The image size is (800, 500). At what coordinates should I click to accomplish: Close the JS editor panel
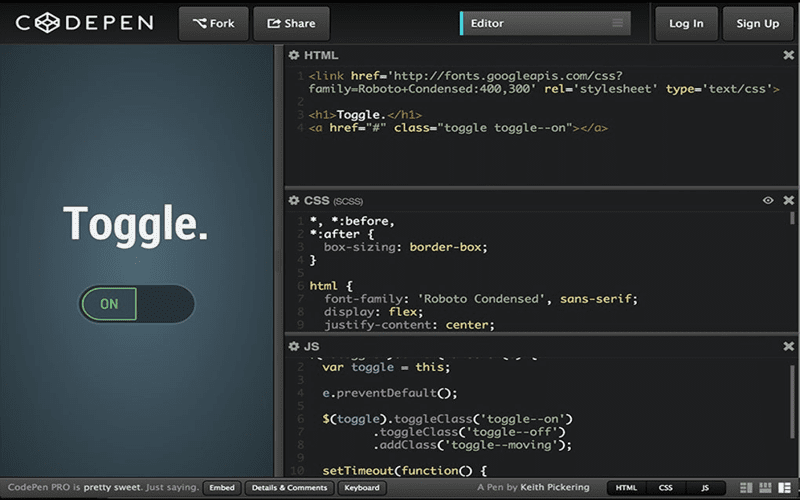(x=788, y=346)
